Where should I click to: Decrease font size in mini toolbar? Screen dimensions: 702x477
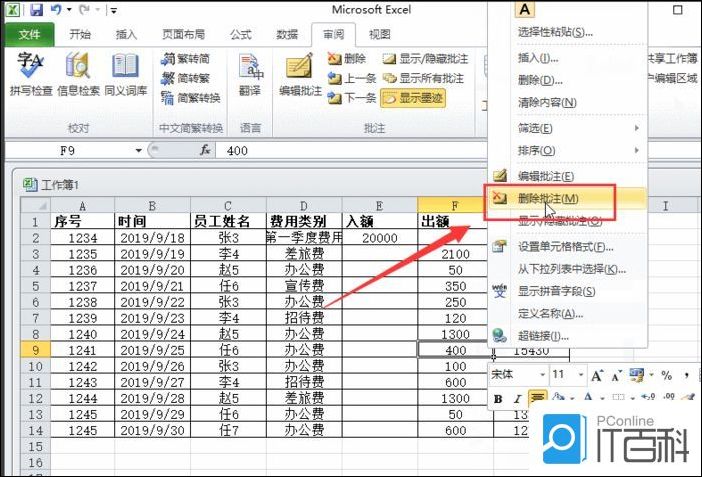617,376
